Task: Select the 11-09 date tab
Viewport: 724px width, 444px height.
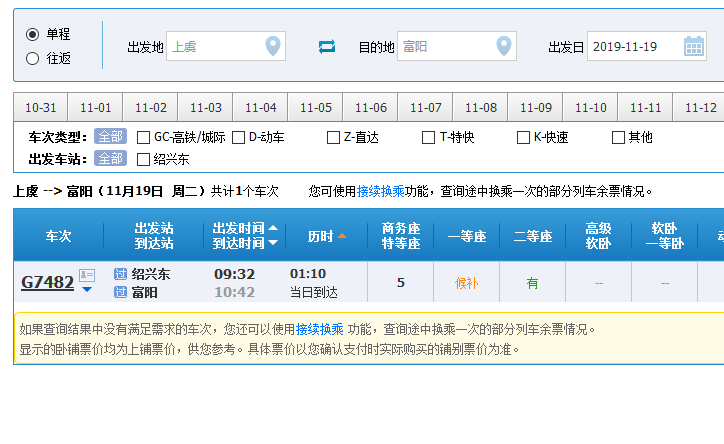Action: click(x=536, y=108)
